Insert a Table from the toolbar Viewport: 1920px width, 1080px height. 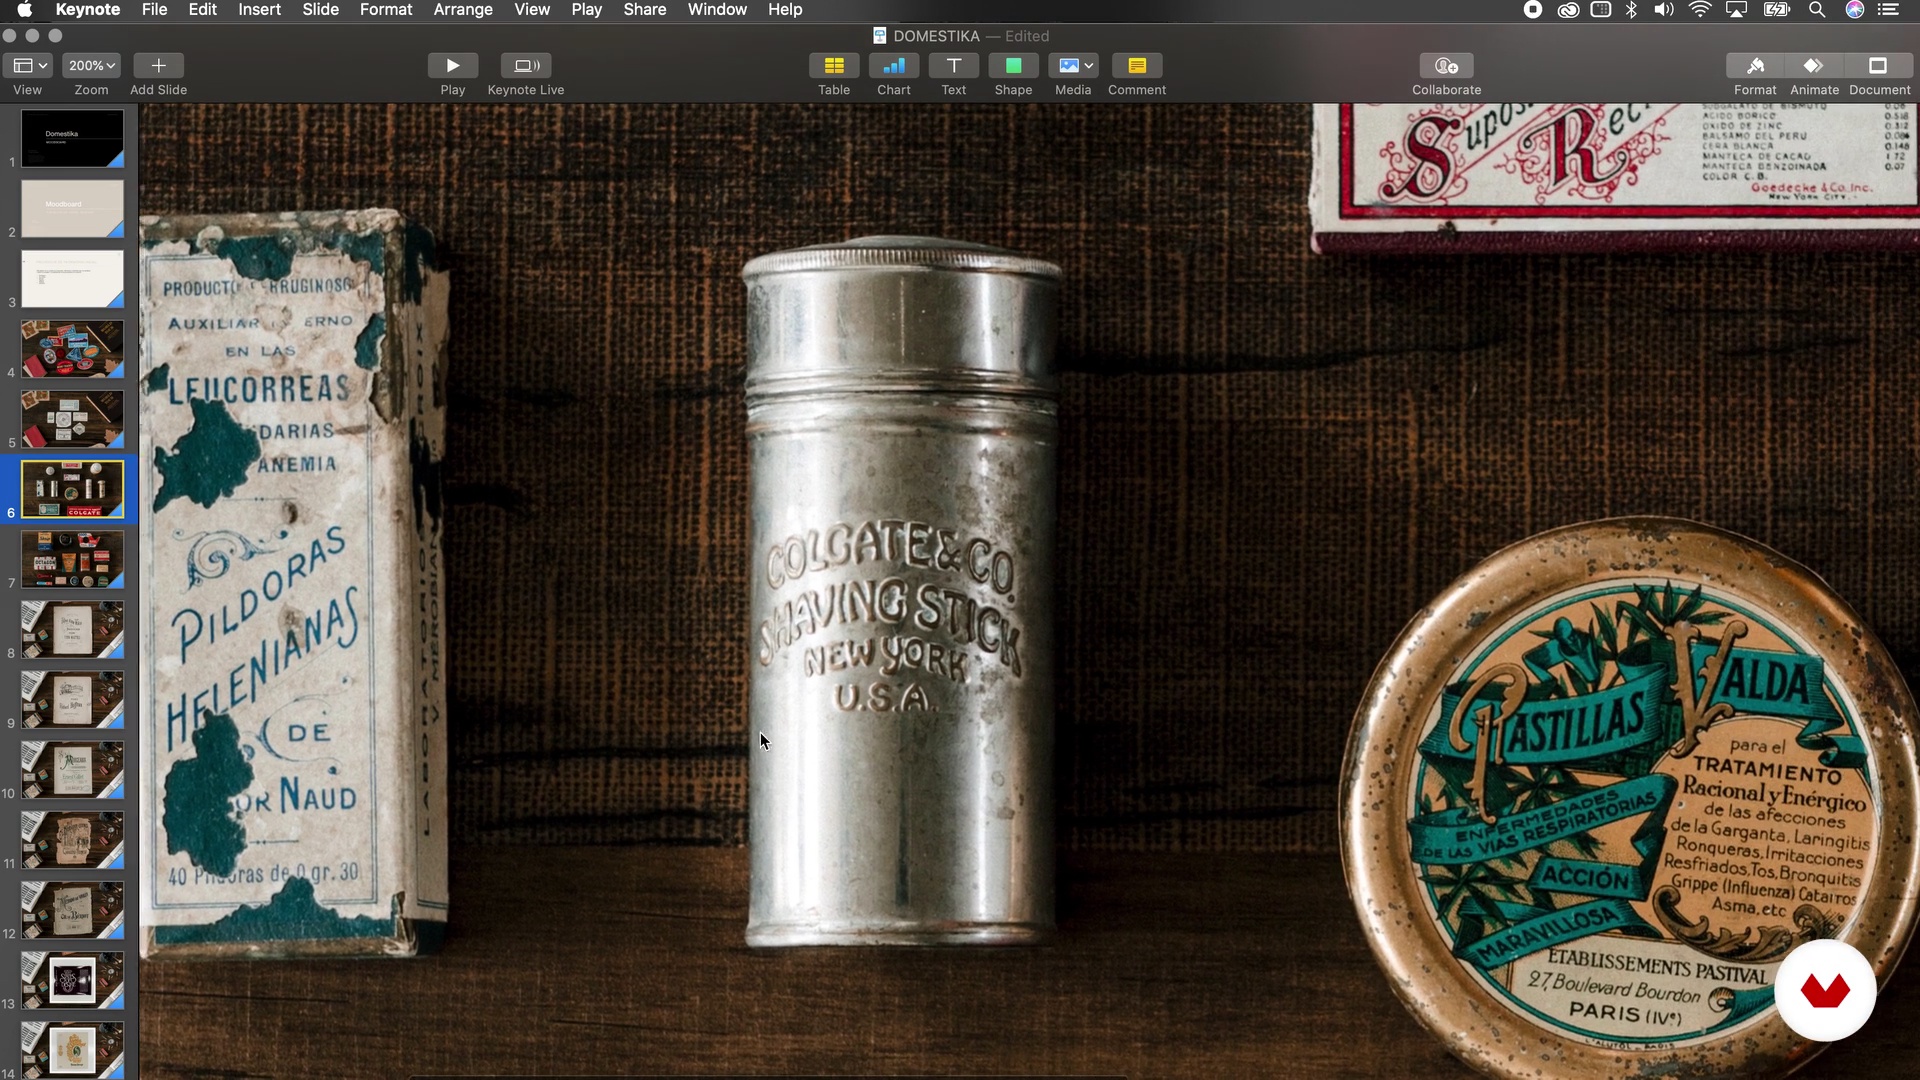click(834, 66)
